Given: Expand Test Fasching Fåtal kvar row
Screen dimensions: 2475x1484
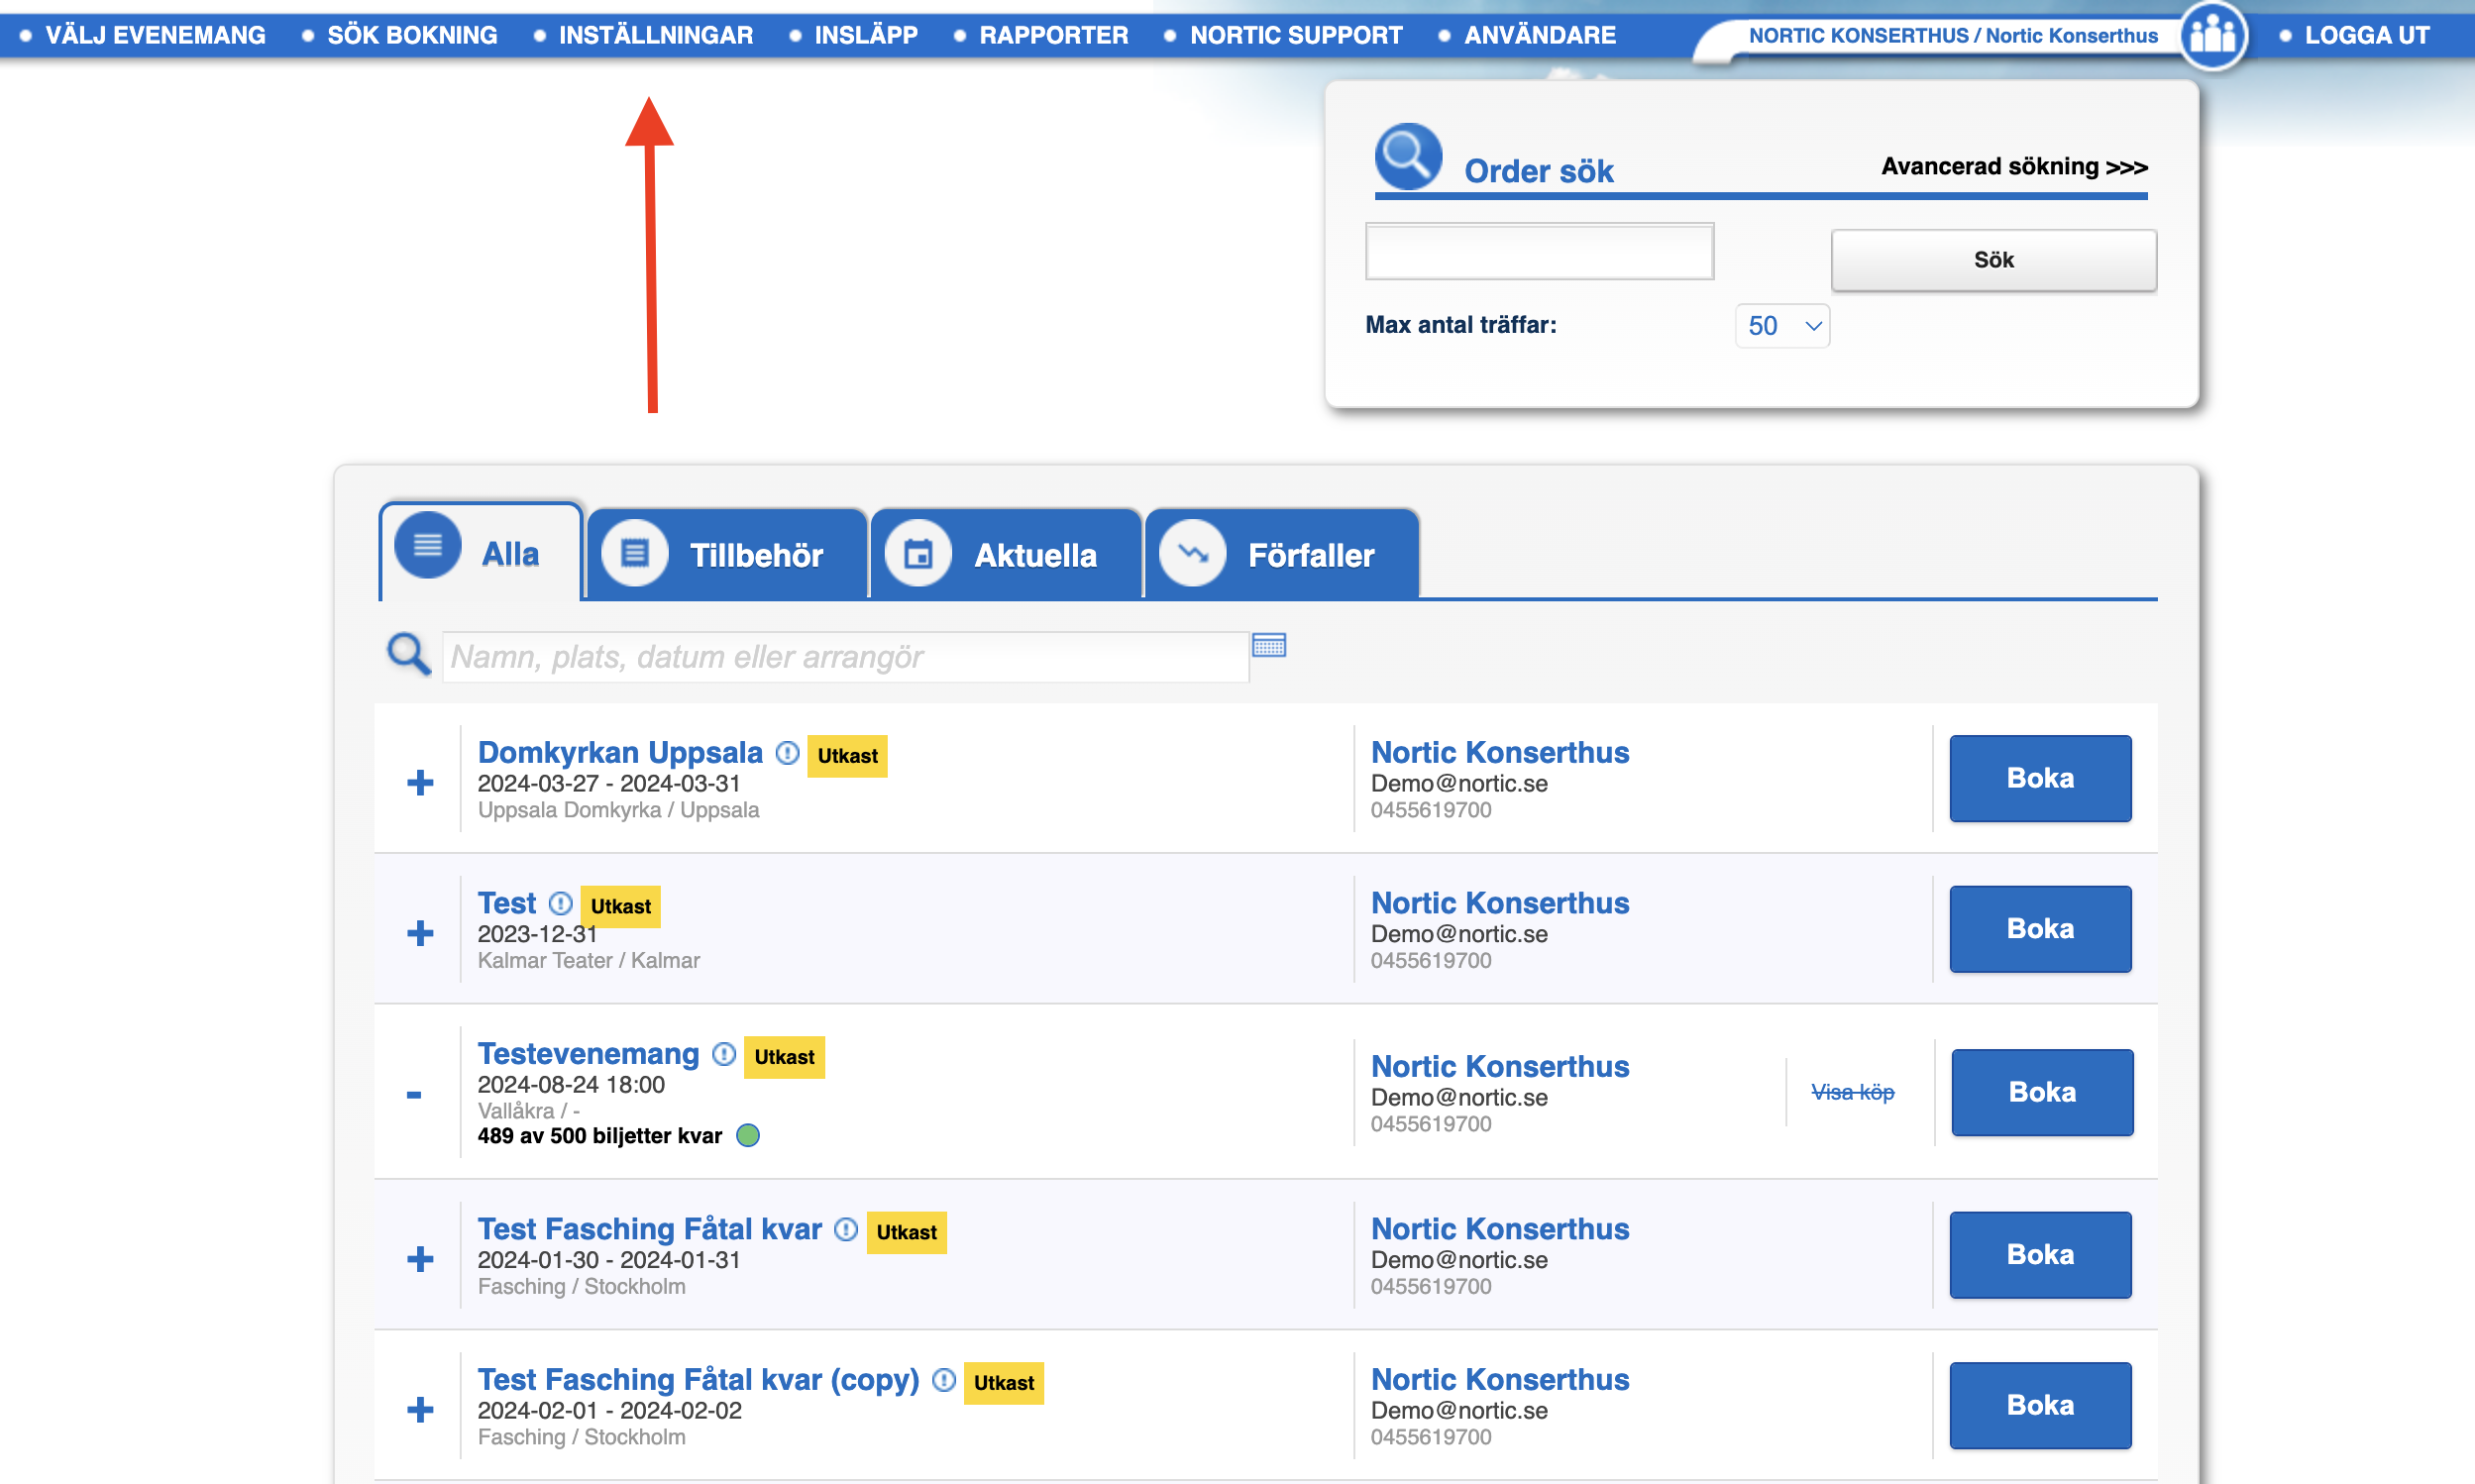Looking at the screenshot, I should (420, 1259).
